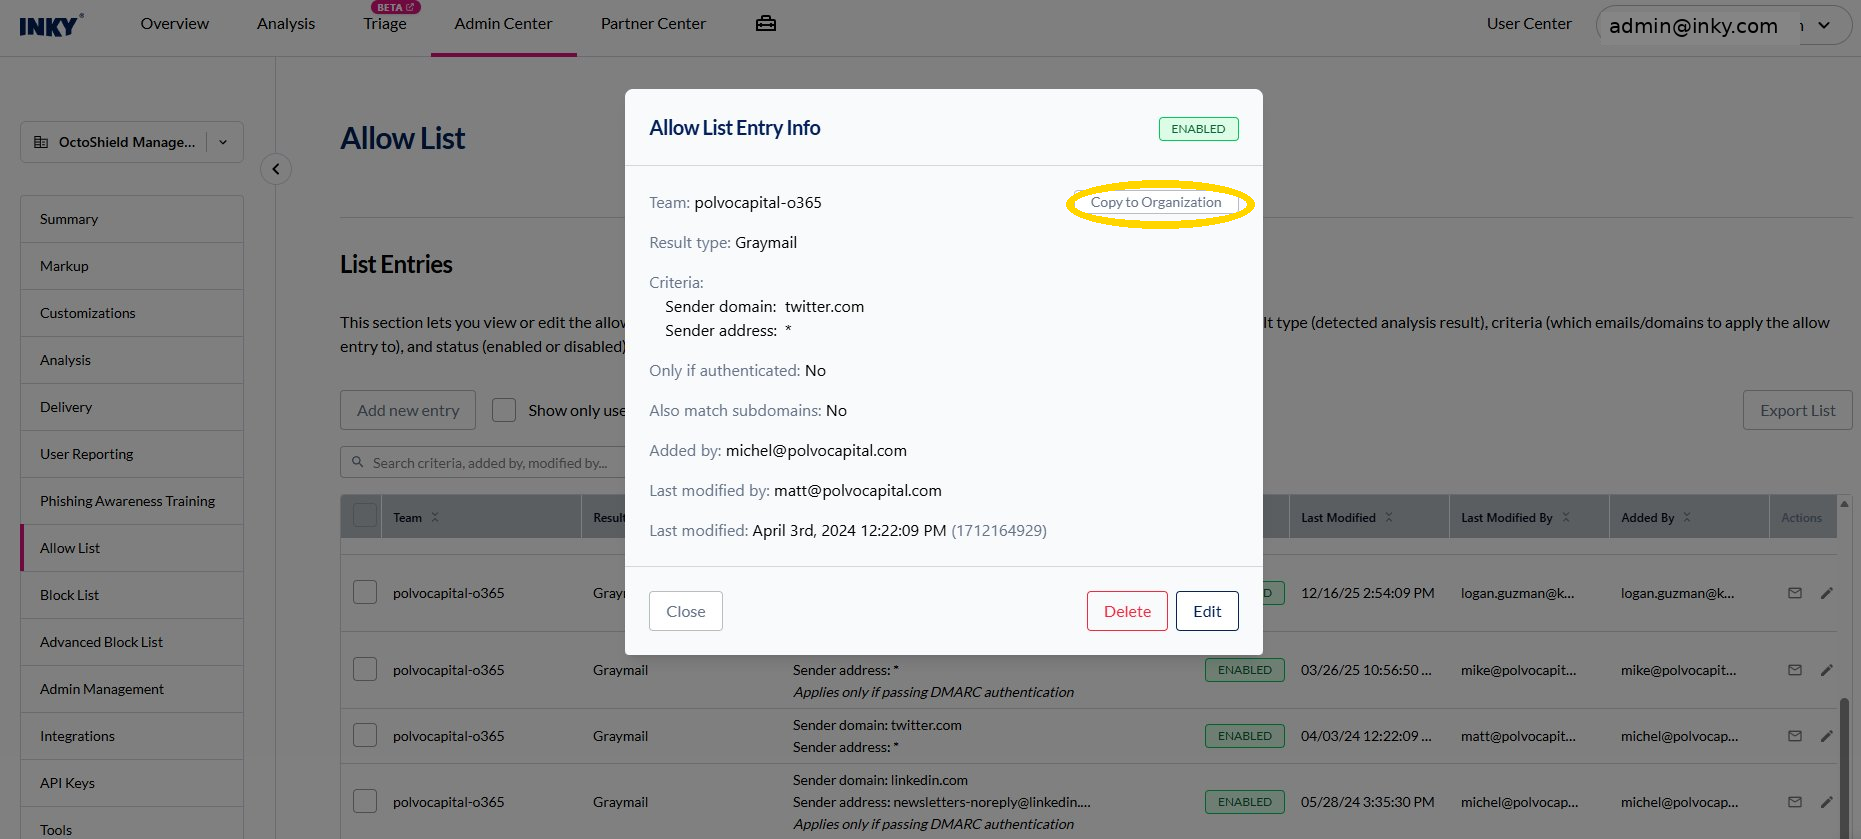Image resolution: width=1861 pixels, height=839 pixels.
Task: Collapse the sidebar with the left chevron button
Action: 276,169
